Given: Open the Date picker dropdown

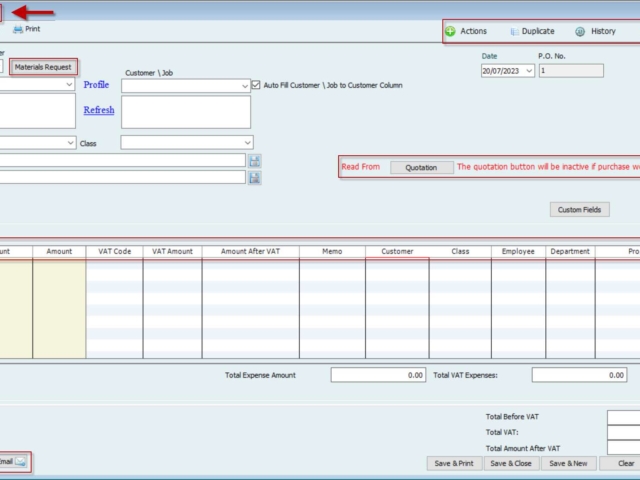Looking at the screenshot, I should point(528,71).
